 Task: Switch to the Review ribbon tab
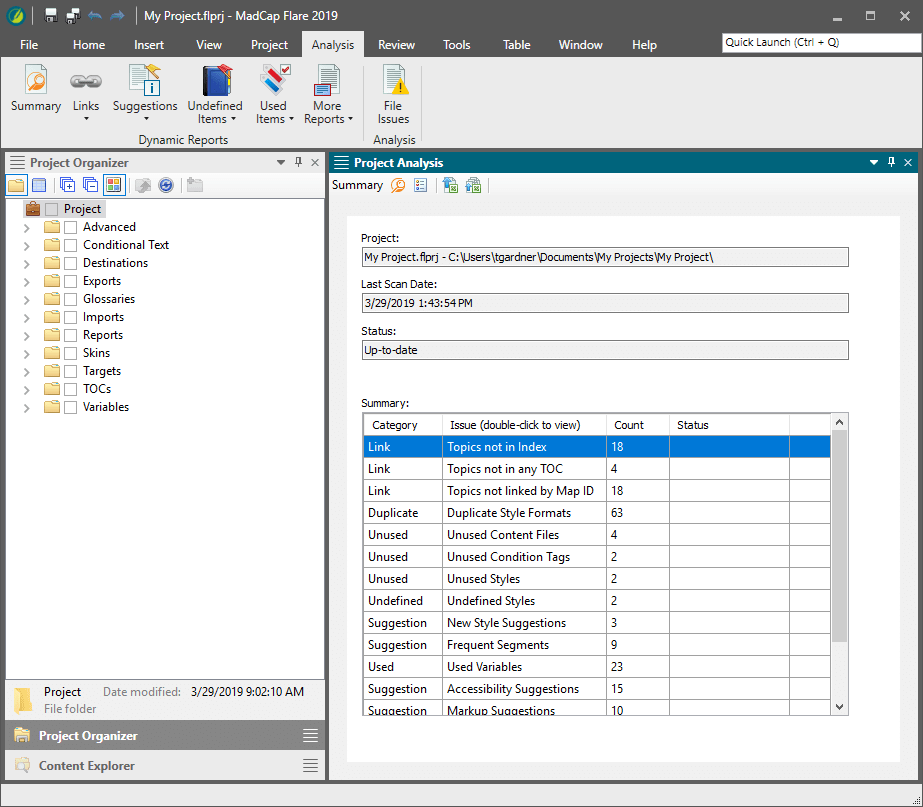(x=396, y=45)
